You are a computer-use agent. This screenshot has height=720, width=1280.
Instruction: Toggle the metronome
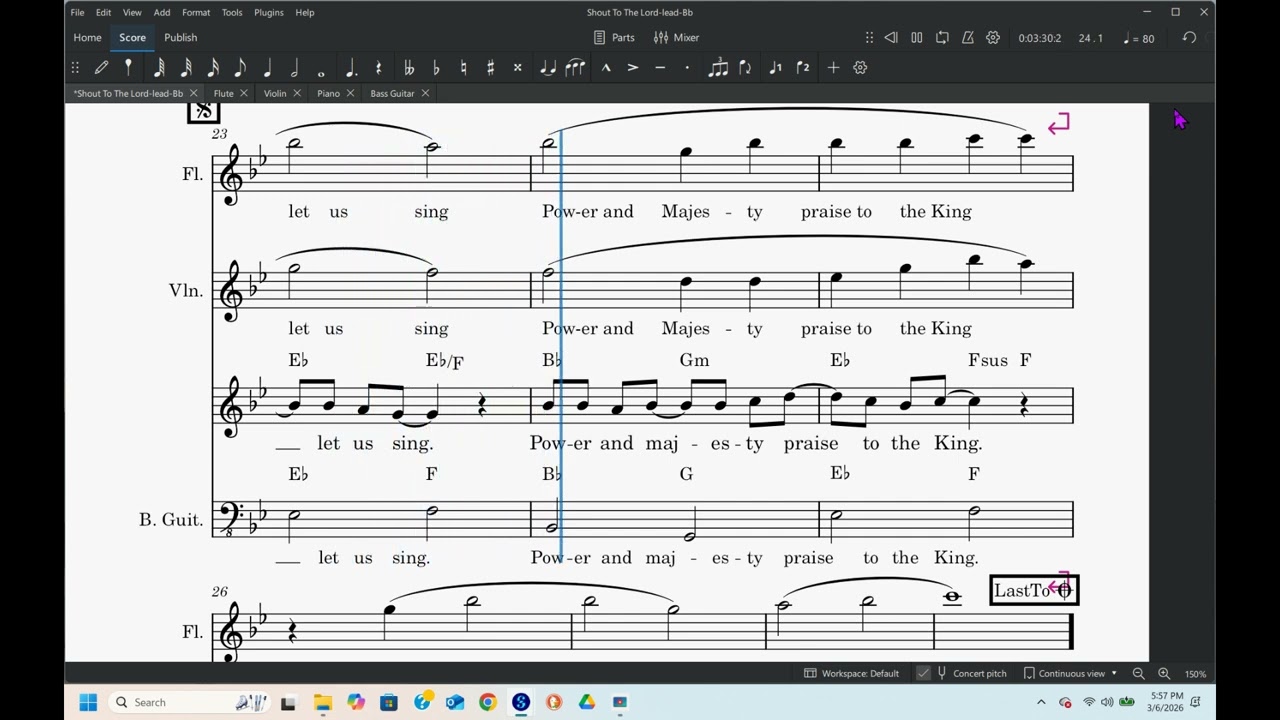coord(967,37)
